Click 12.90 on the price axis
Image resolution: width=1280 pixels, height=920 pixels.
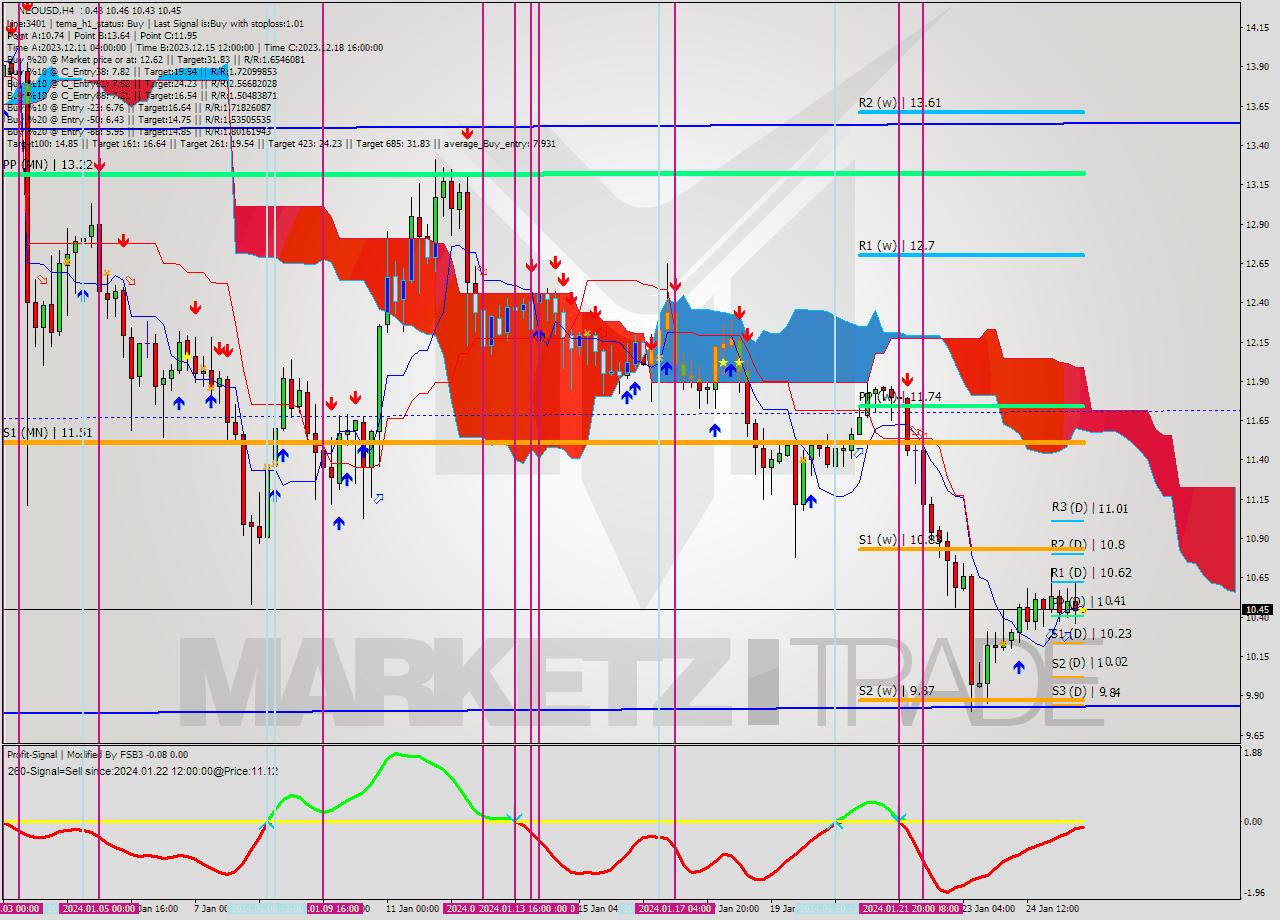1257,224
